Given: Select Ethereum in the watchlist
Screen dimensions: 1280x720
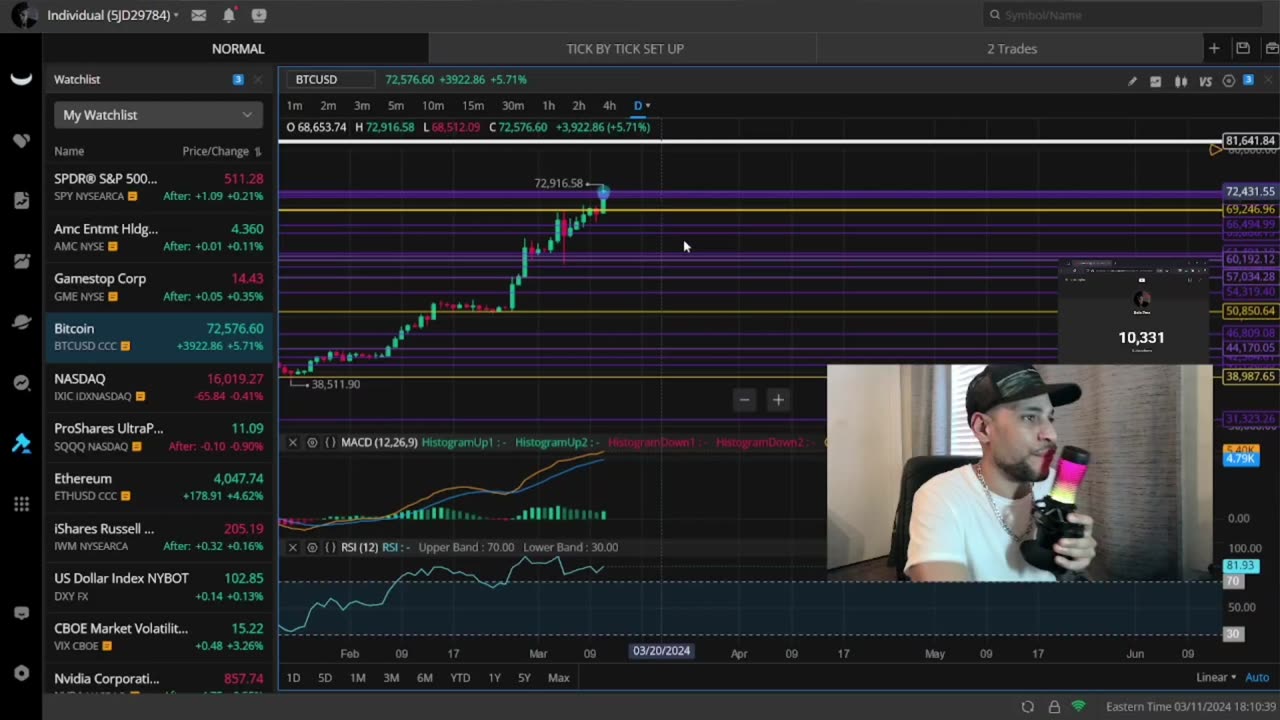Looking at the screenshot, I should point(158,487).
